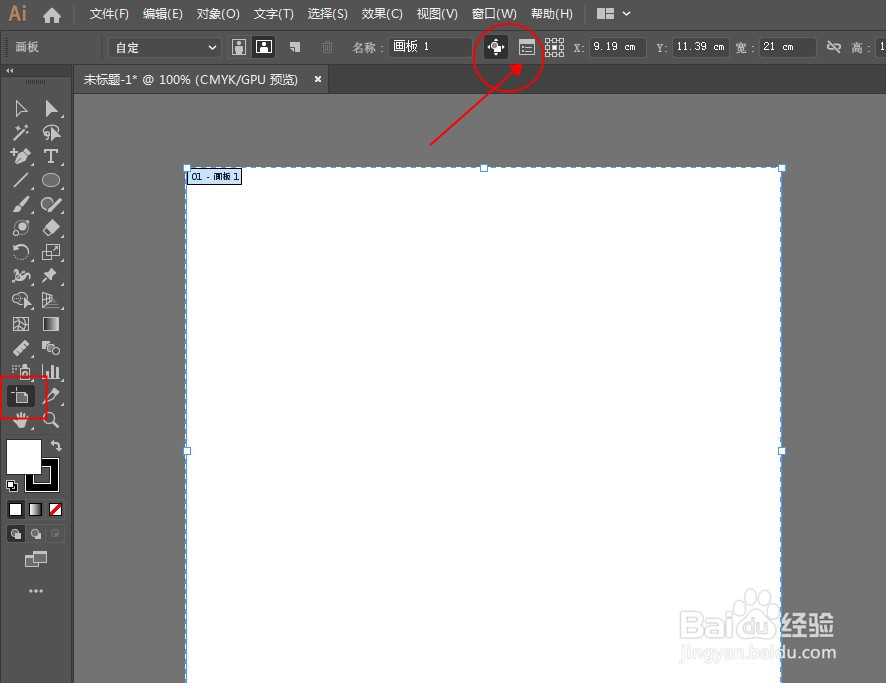The height and width of the screenshot is (683, 886).
Task: Open Change Screen Mode button
Action: [36, 559]
